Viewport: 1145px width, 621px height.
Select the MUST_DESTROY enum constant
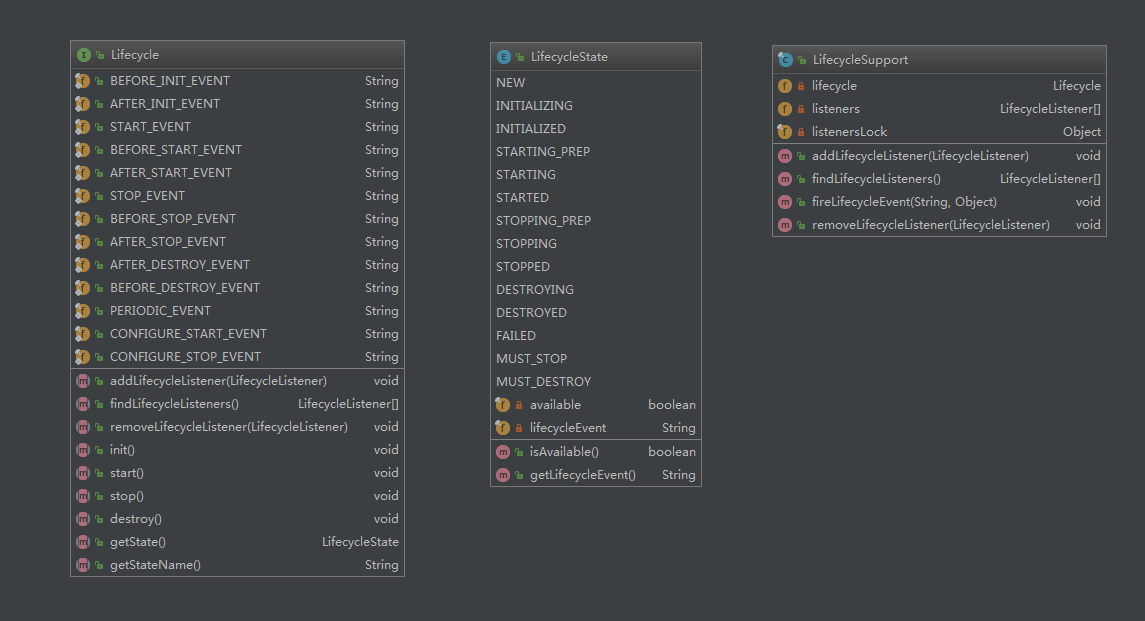pos(543,382)
